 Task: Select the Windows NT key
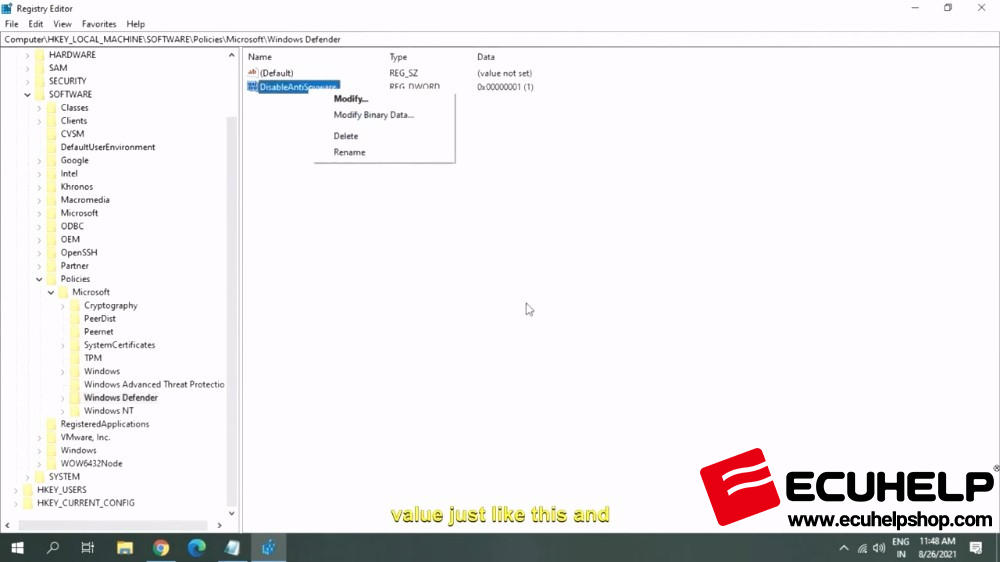pyautogui.click(x=108, y=411)
